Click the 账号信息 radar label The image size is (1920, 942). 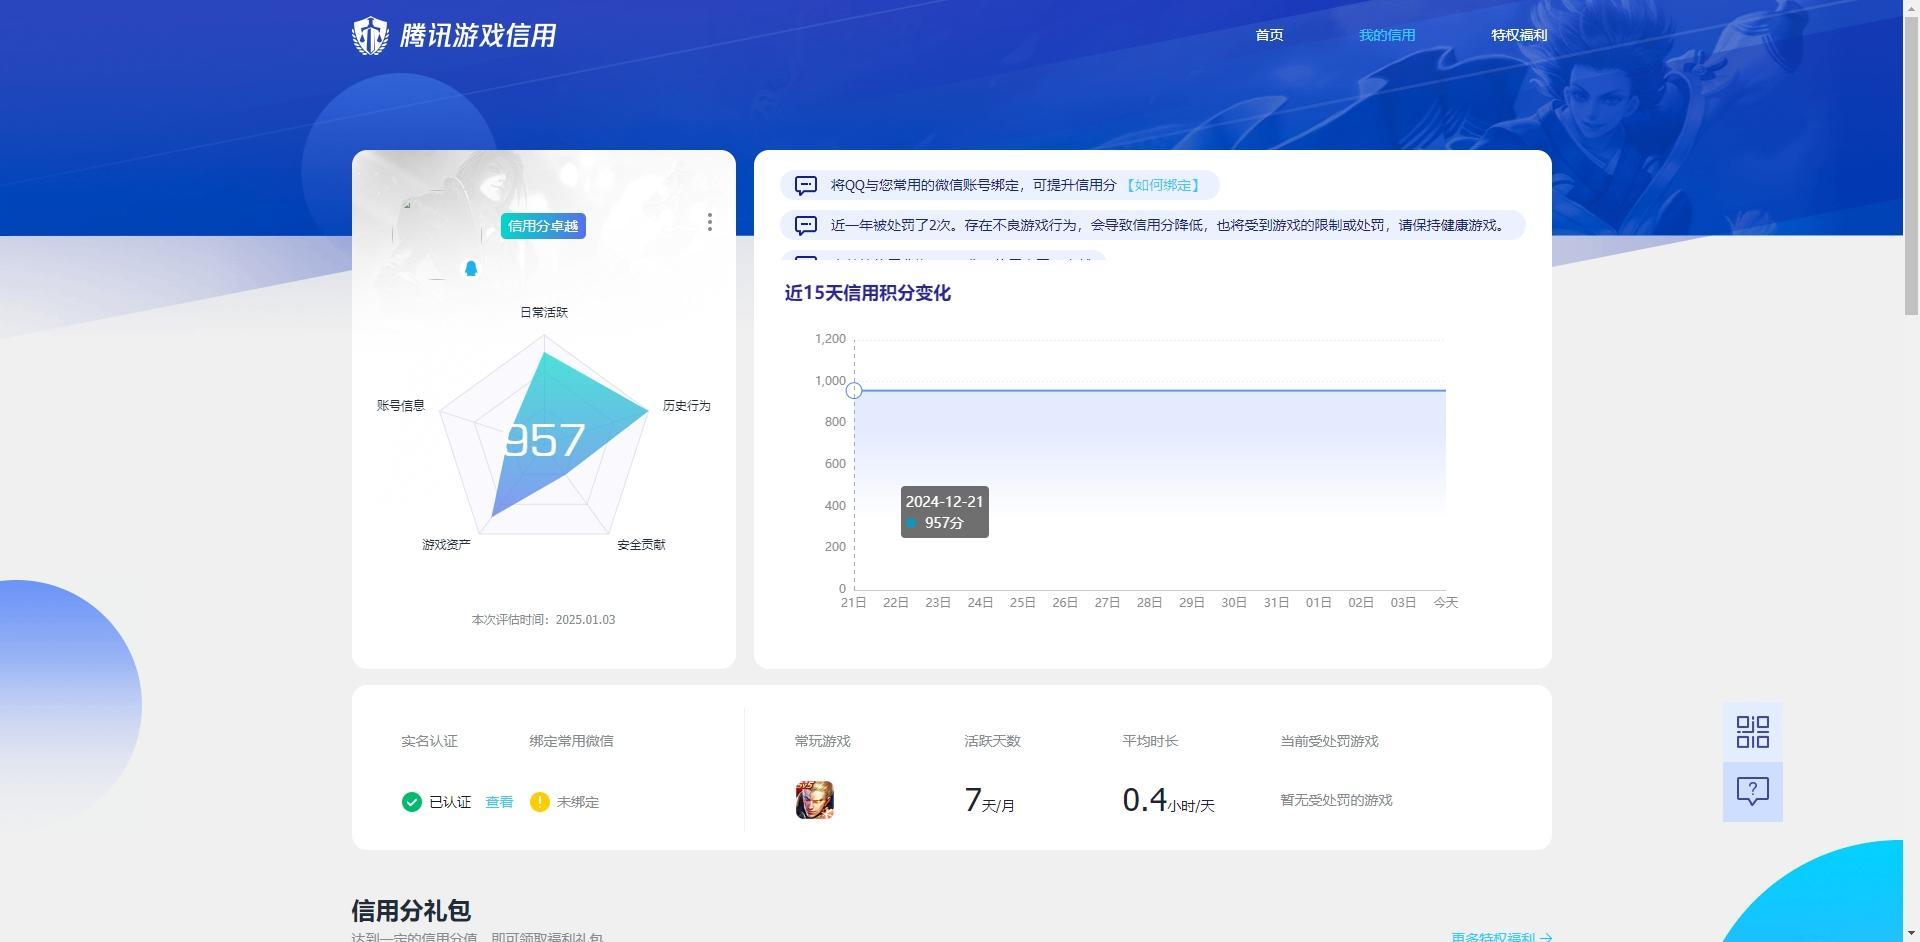[x=401, y=406]
